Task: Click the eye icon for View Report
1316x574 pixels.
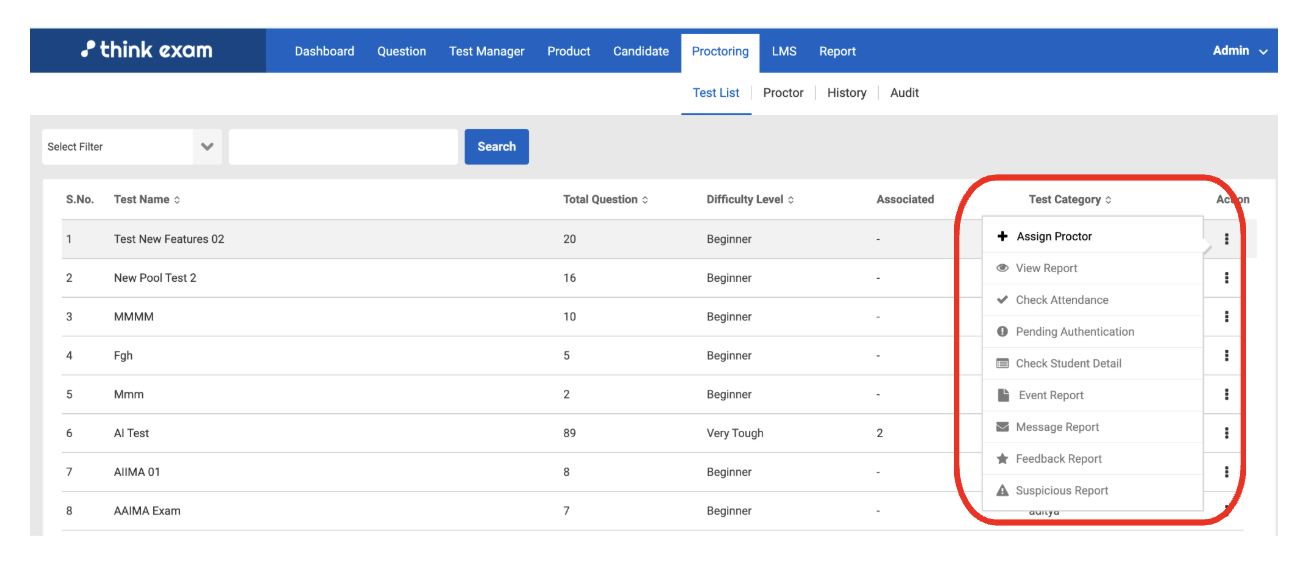Action: click(1002, 268)
